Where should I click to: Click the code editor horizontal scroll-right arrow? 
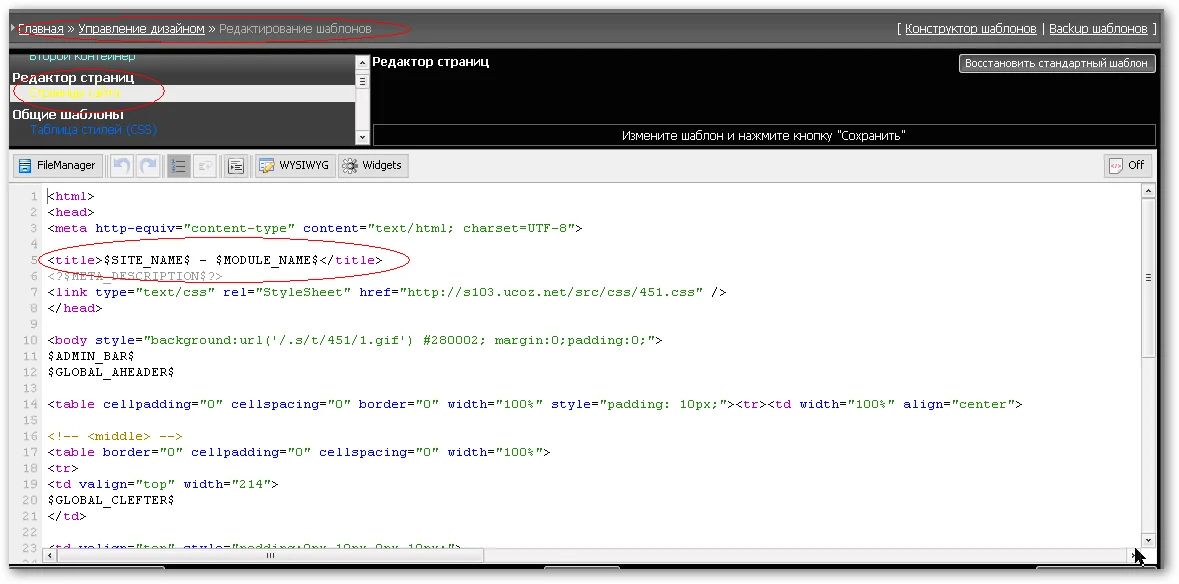click(1135, 555)
